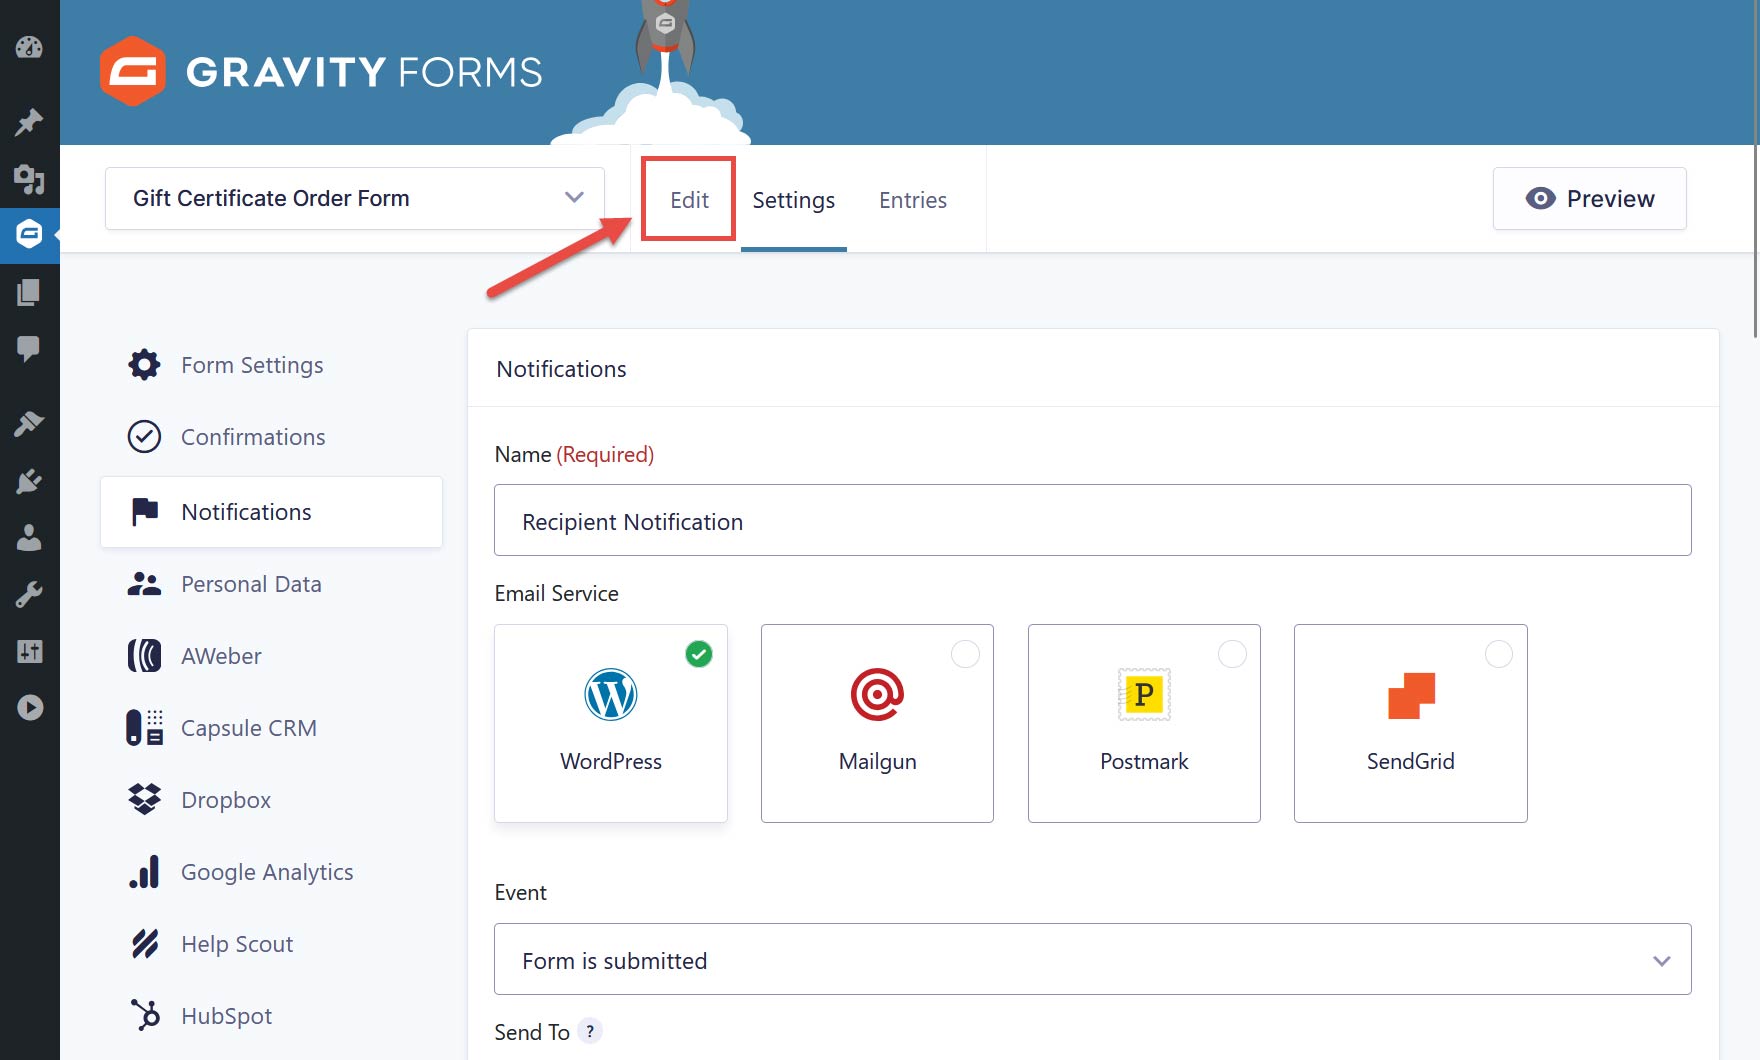Switch to the Entries tab
1760x1060 pixels.
point(913,200)
